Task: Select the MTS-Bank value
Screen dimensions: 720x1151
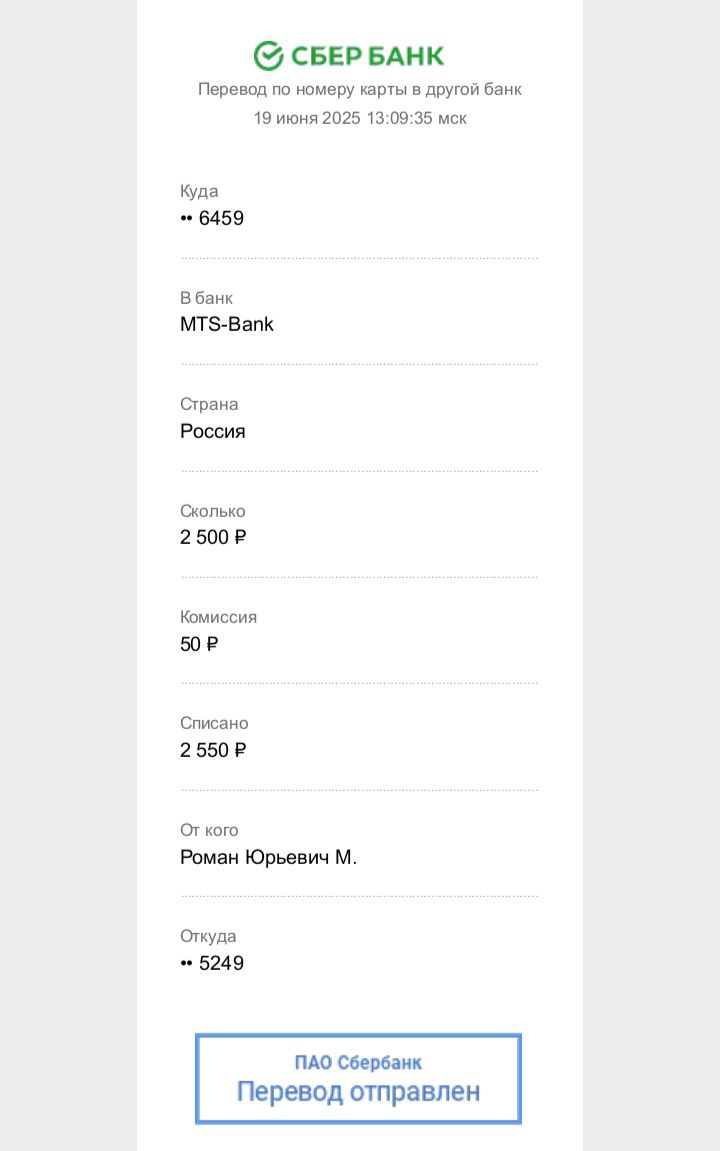Action: 227,324
